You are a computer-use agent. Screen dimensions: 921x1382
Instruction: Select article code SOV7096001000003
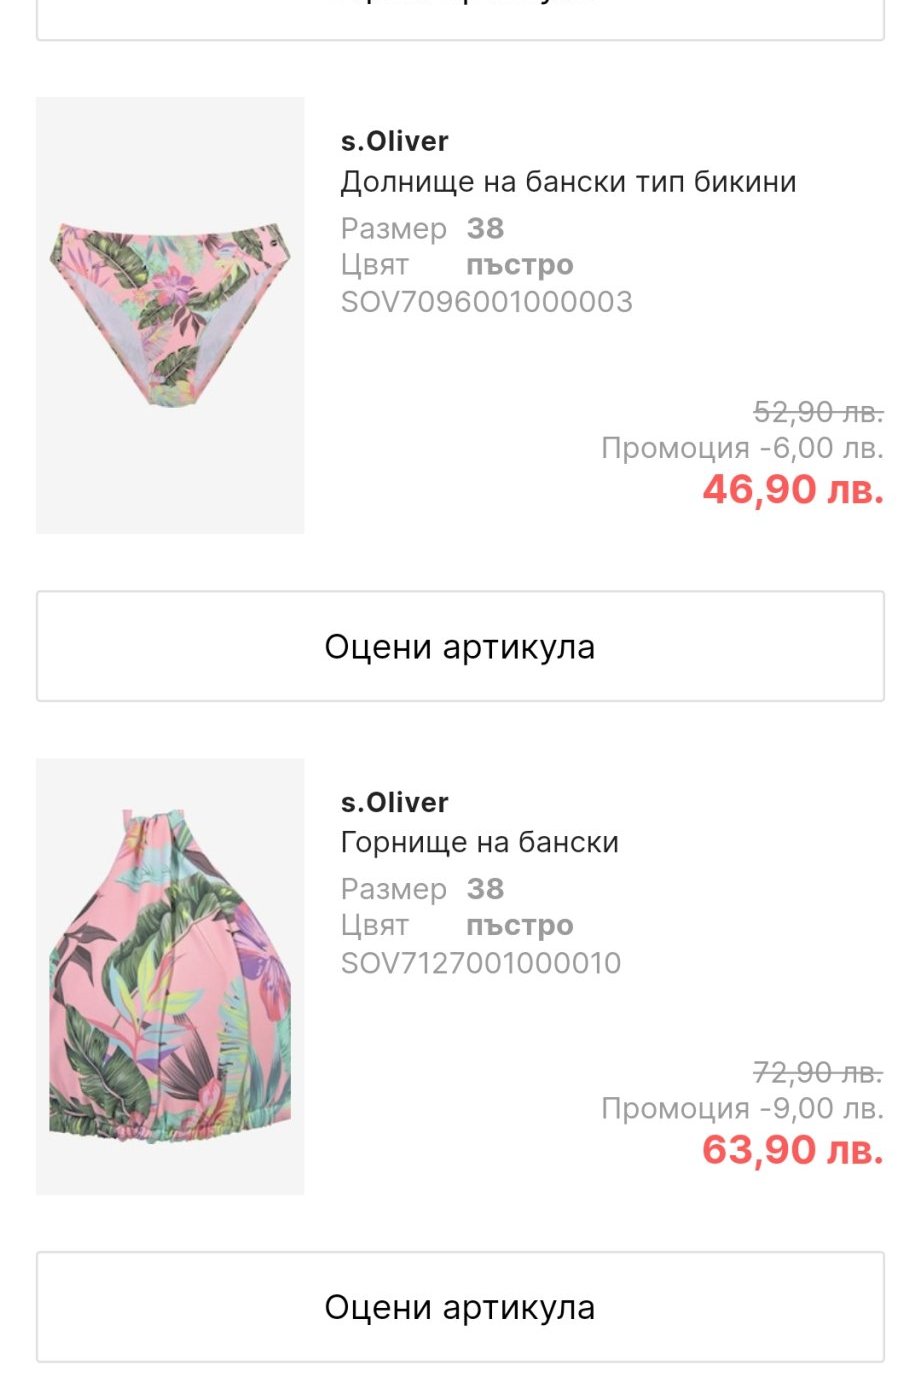tap(486, 302)
